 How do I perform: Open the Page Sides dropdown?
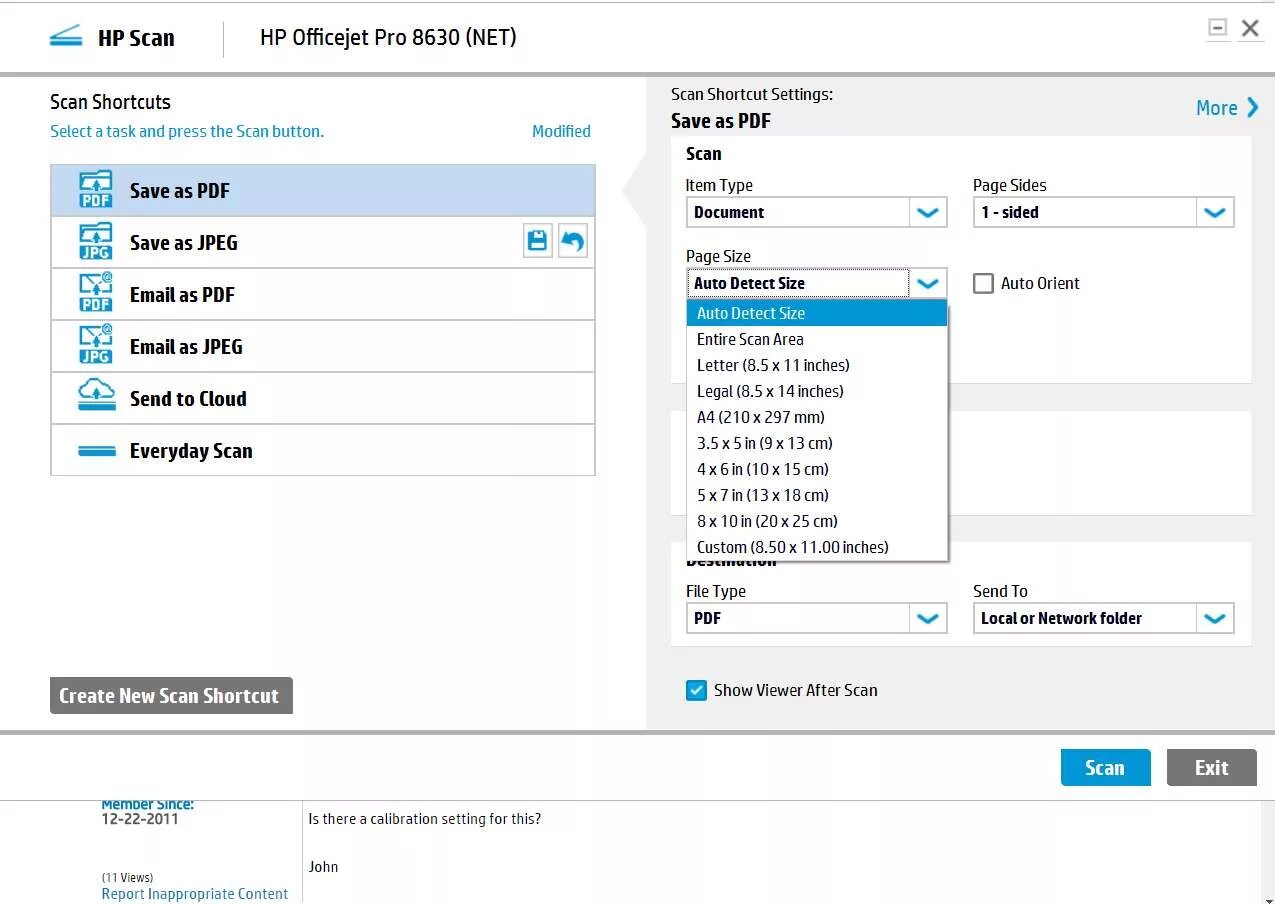coord(1215,212)
